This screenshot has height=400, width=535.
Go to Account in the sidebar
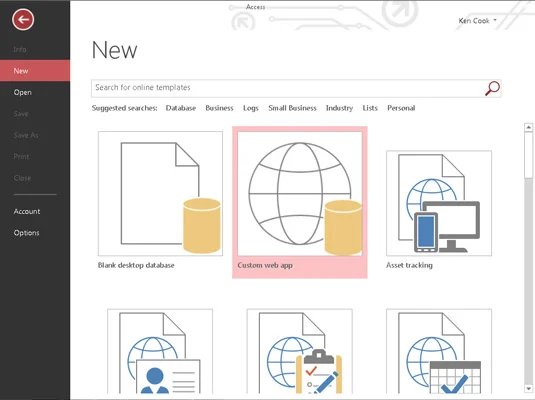coord(27,211)
